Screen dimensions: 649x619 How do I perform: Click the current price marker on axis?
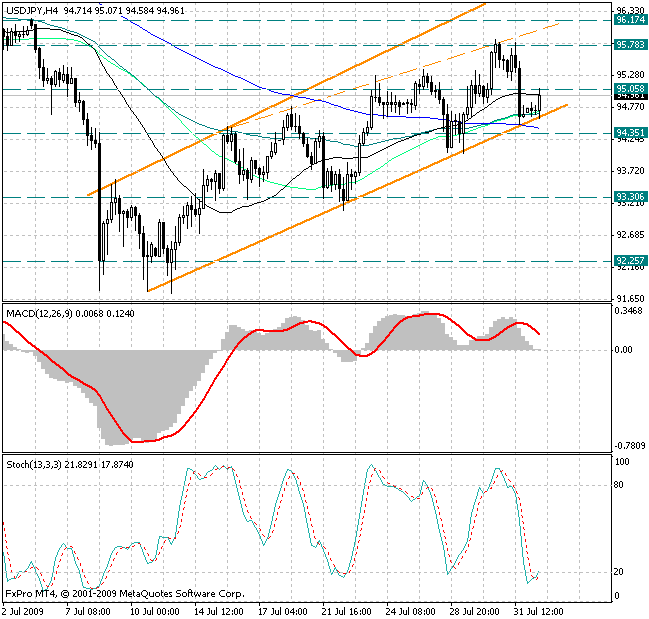tap(630, 96)
